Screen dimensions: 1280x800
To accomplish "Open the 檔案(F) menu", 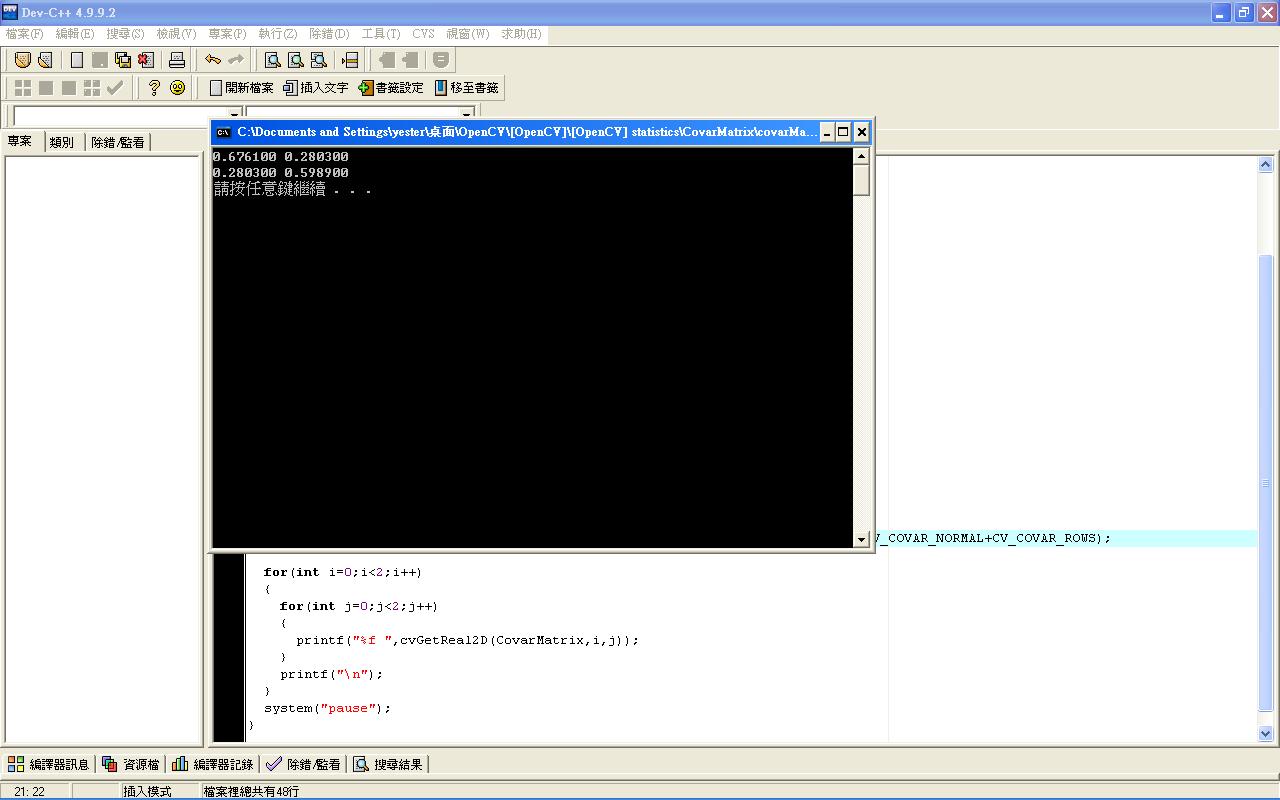I will (x=25, y=34).
